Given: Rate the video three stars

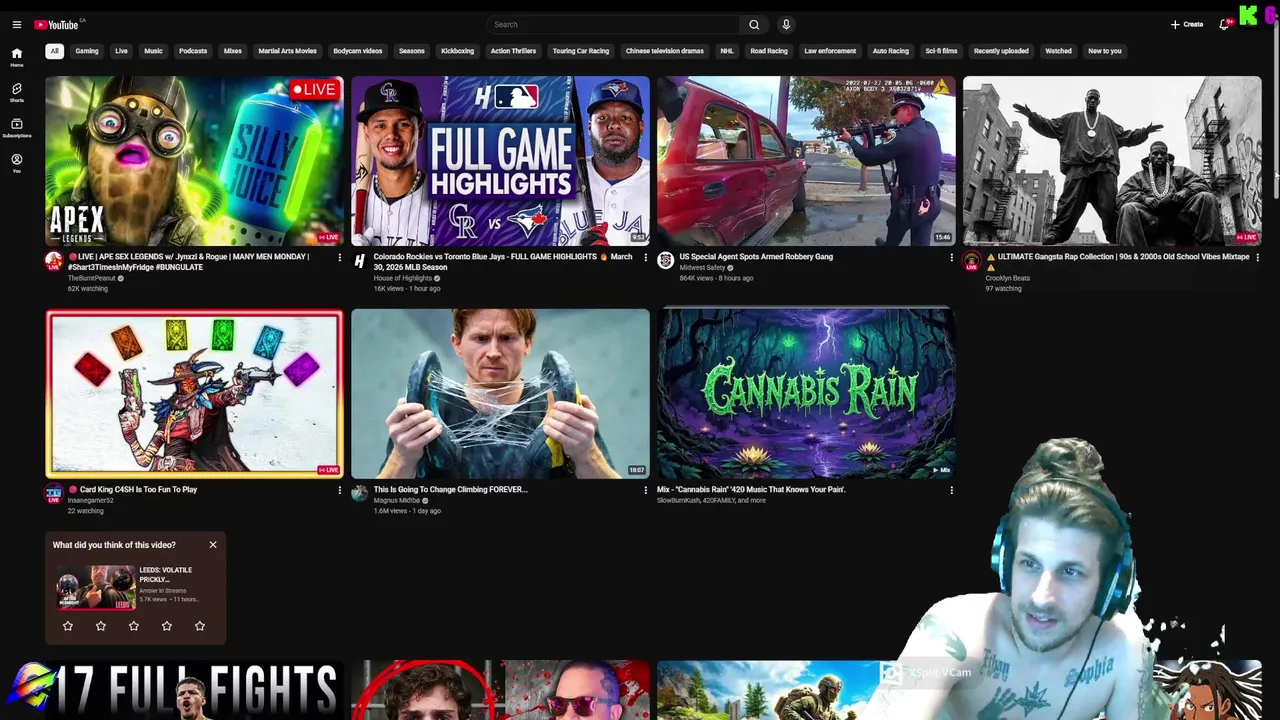Looking at the screenshot, I should 134,626.
